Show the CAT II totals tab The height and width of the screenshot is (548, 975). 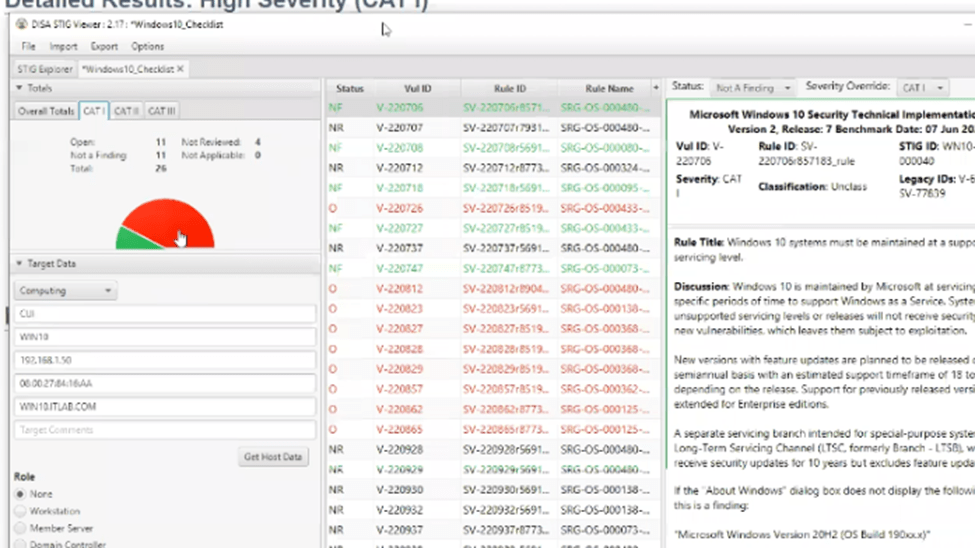click(126, 111)
